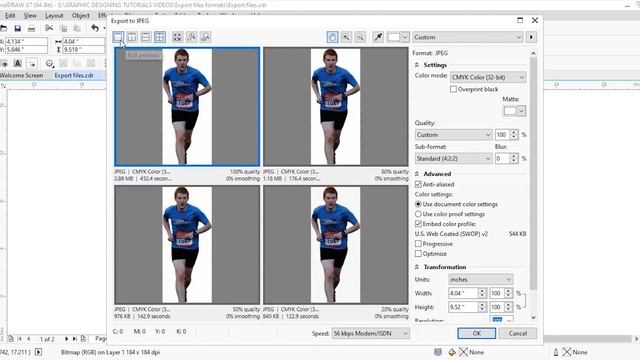Viewport: 640px width, 360px height.
Task: Close the Export to JPEG dialog
Action: [535, 20]
